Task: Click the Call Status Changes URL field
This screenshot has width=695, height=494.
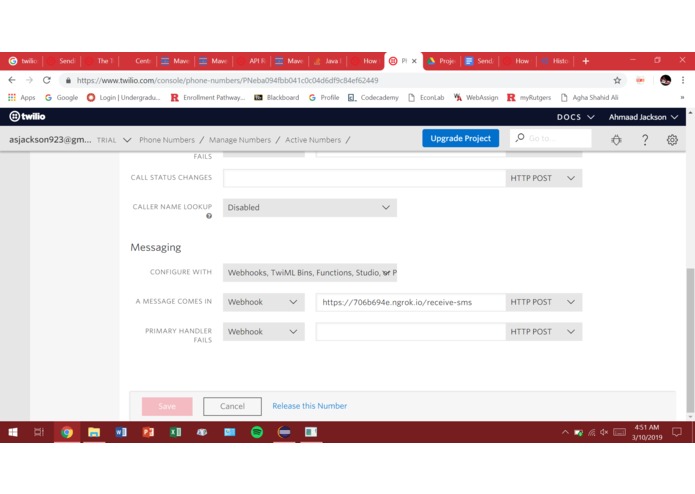Action: (364, 178)
